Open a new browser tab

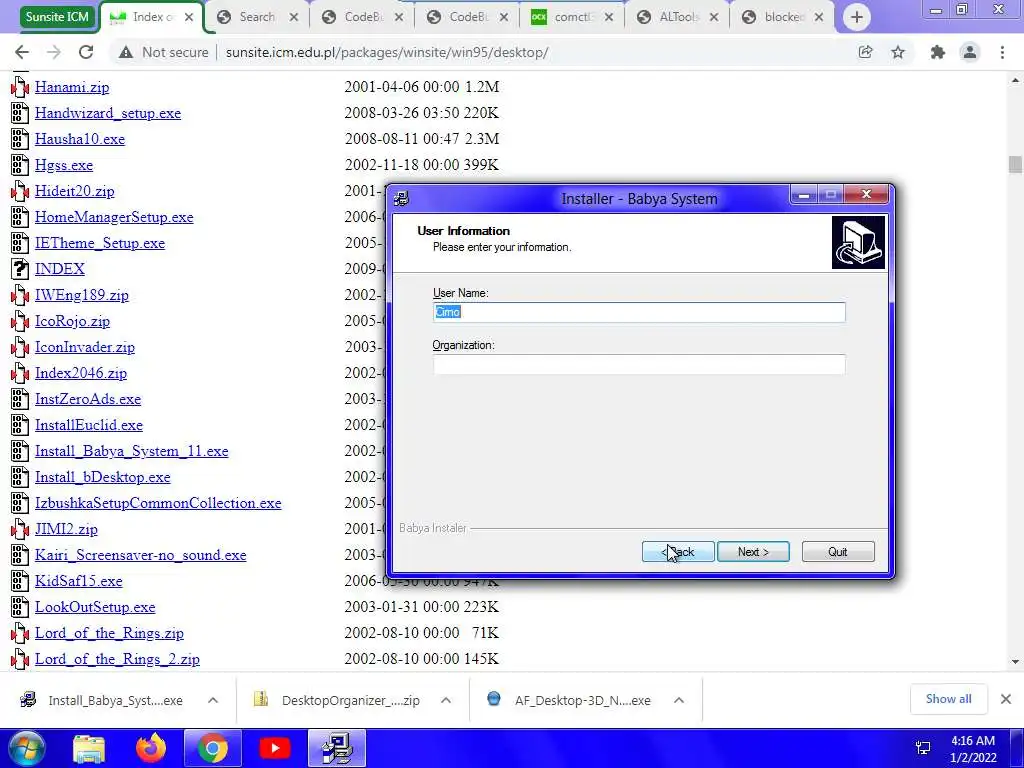click(x=857, y=17)
